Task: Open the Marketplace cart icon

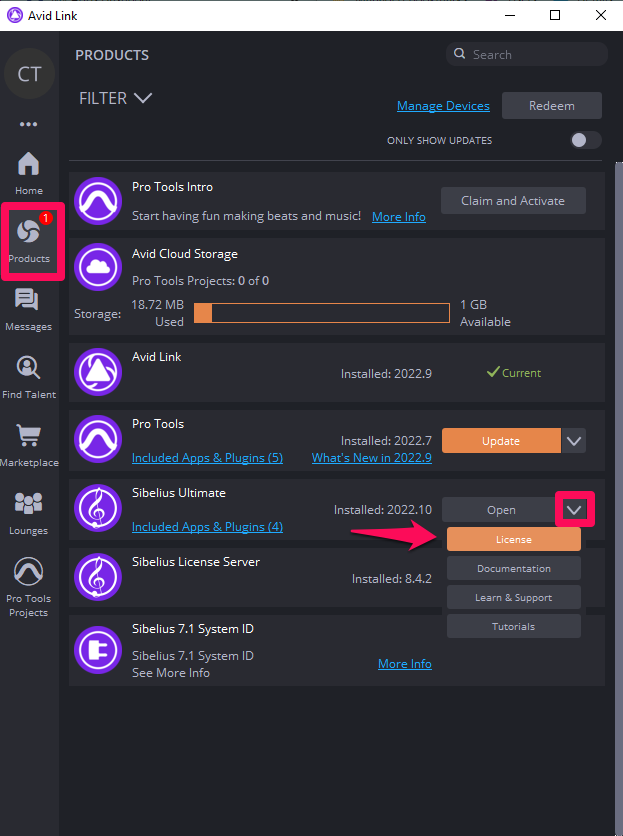Action: (x=29, y=444)
